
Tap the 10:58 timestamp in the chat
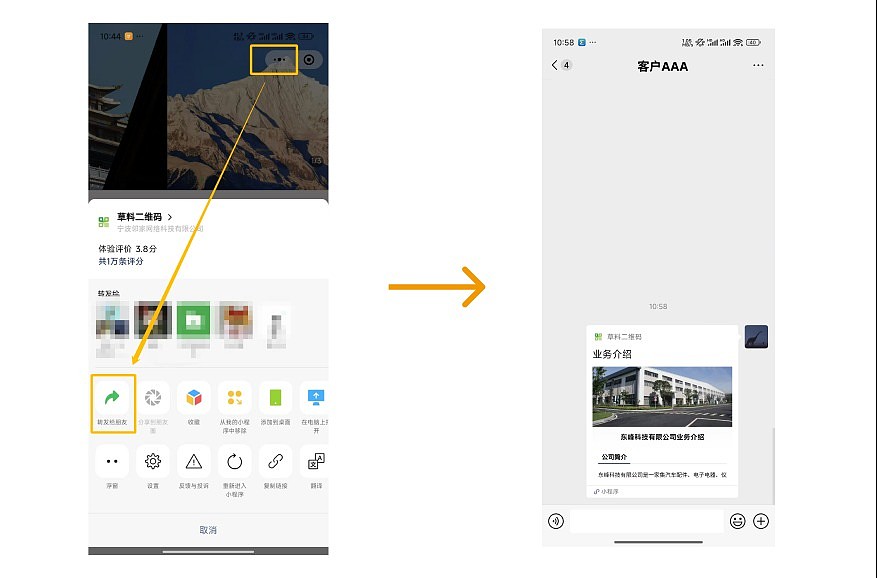pos(658,307)
